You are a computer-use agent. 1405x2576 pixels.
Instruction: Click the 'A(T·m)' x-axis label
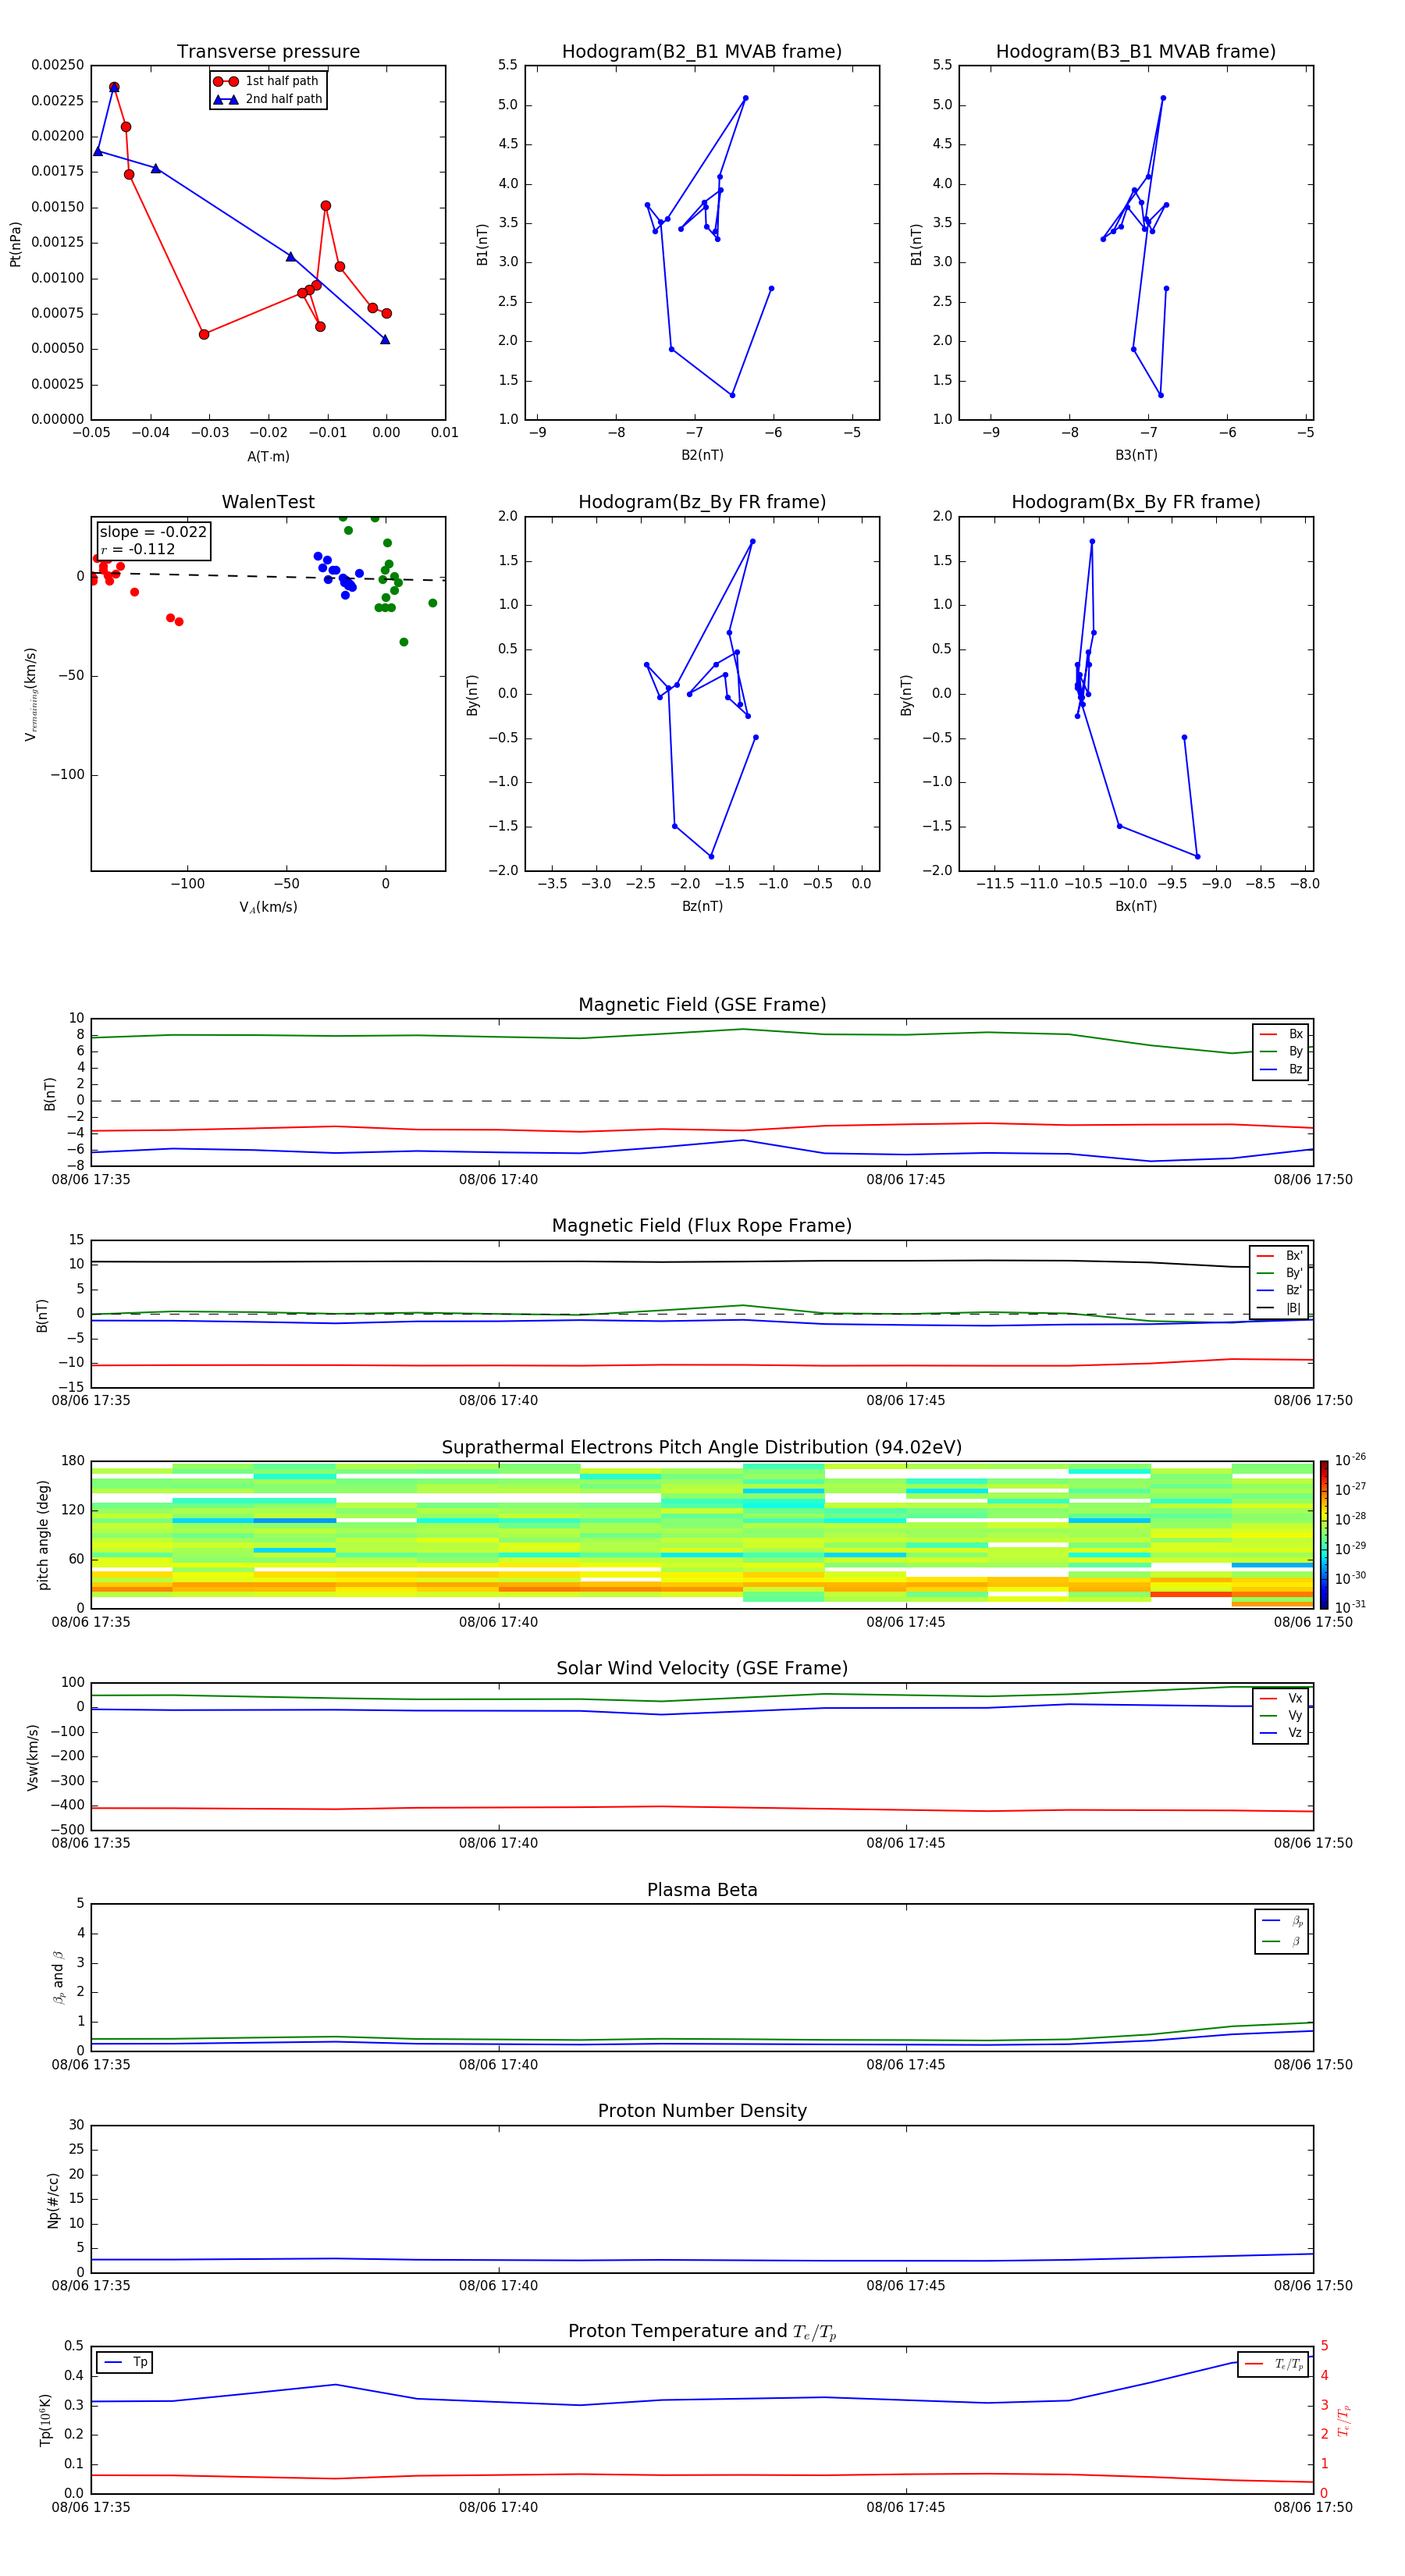pos(268,456)
